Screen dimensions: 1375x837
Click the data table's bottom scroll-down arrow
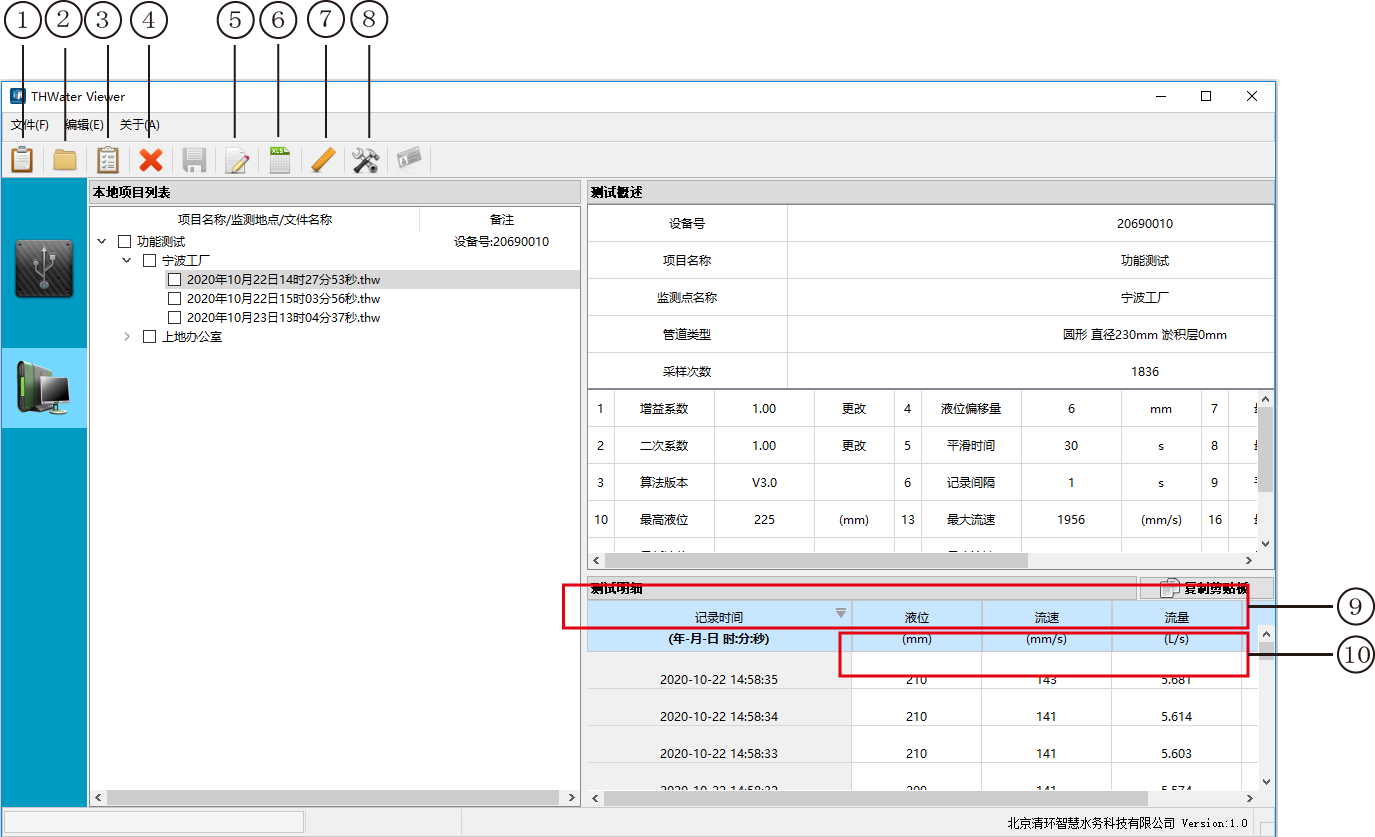tap(1266, 781)
